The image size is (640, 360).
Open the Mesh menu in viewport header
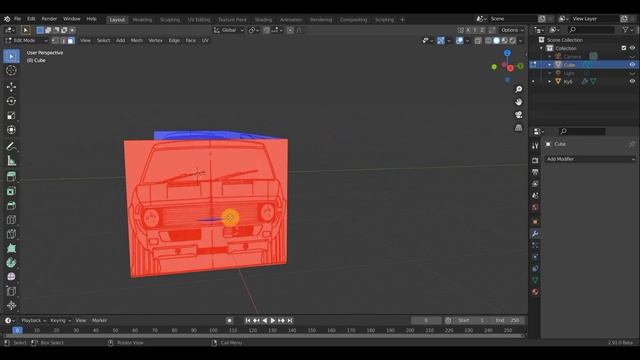point(137,40)
